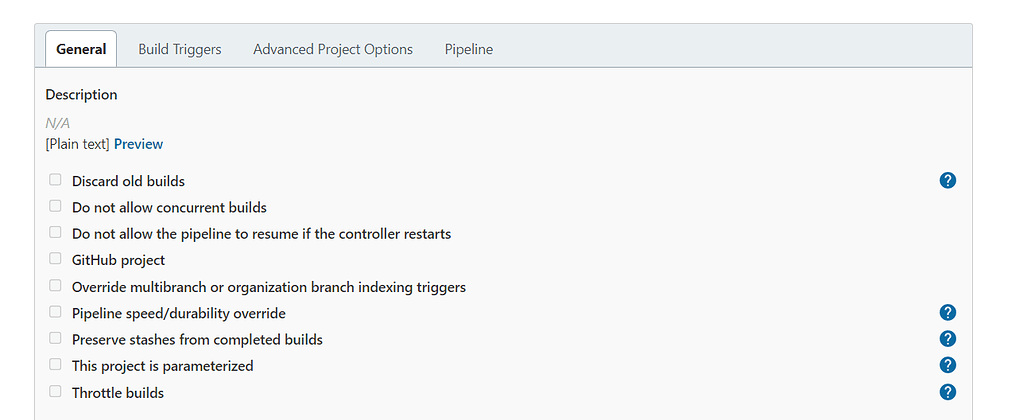1035x420 pixels.
Task: Show help for Pipeline speed/durability override
Action: (x=948, y=313)
